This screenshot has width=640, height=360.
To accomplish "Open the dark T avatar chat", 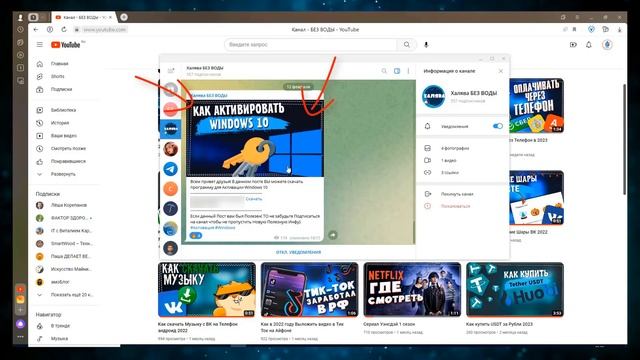I will point(170,209).
